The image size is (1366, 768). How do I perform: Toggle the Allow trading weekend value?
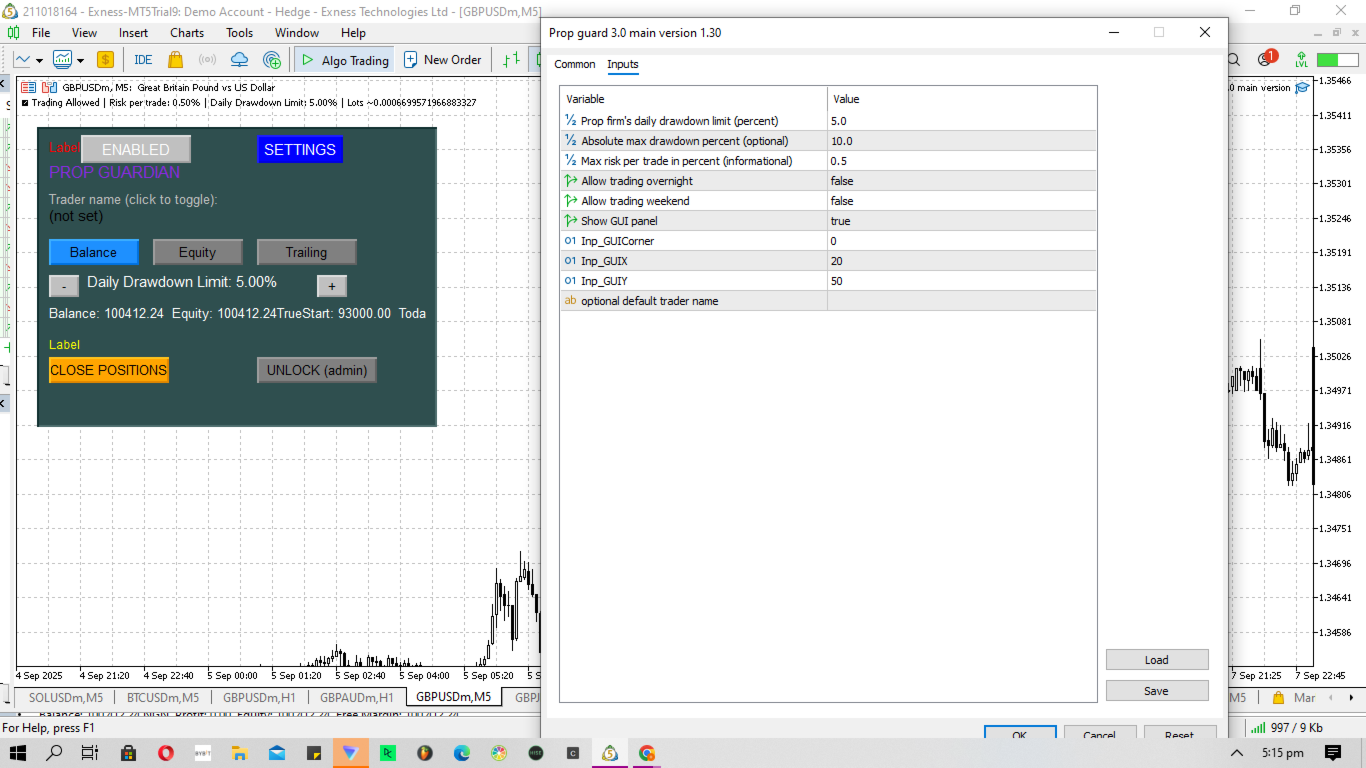click(961, 201)
